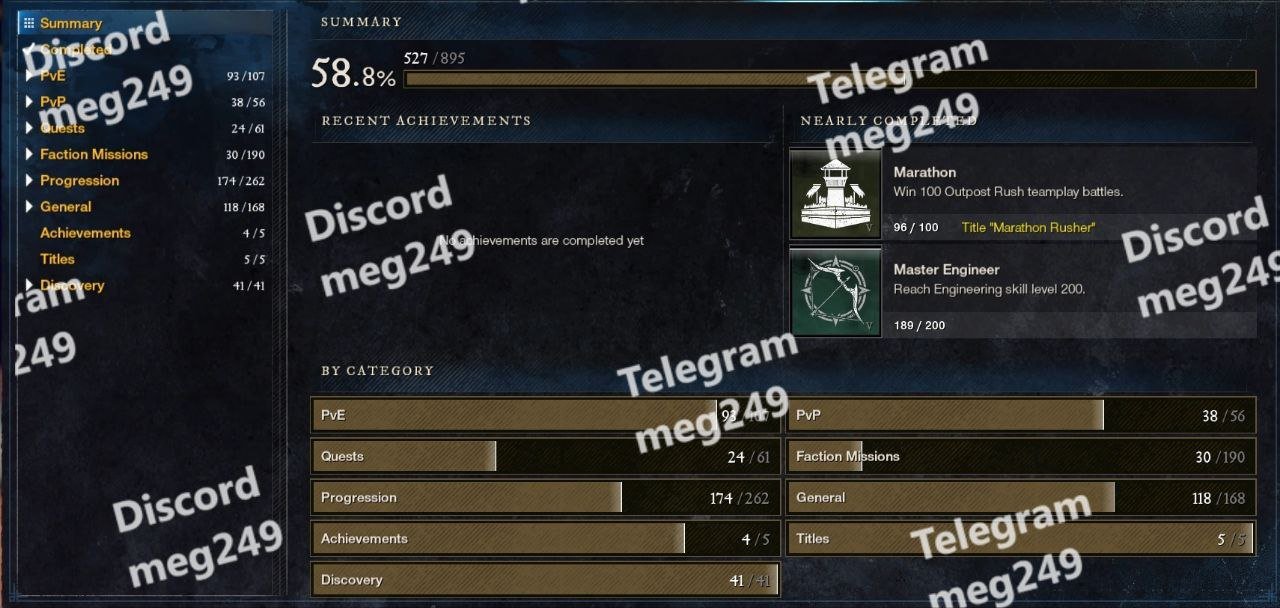Click the Discovery 41/41 category bar
Screen dimensions: 1280x608
coord(545,579)
